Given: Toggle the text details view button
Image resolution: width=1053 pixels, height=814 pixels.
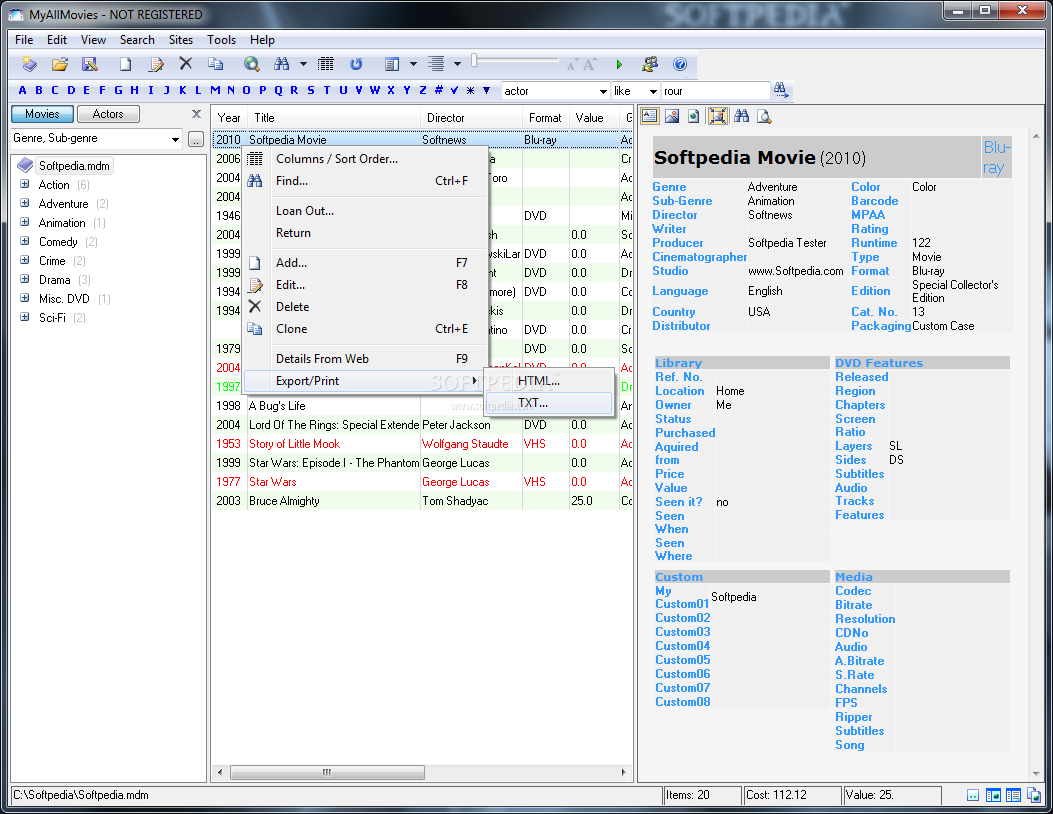Looking at the screenshot, I should pyautogui.click(x=649, y=116).
